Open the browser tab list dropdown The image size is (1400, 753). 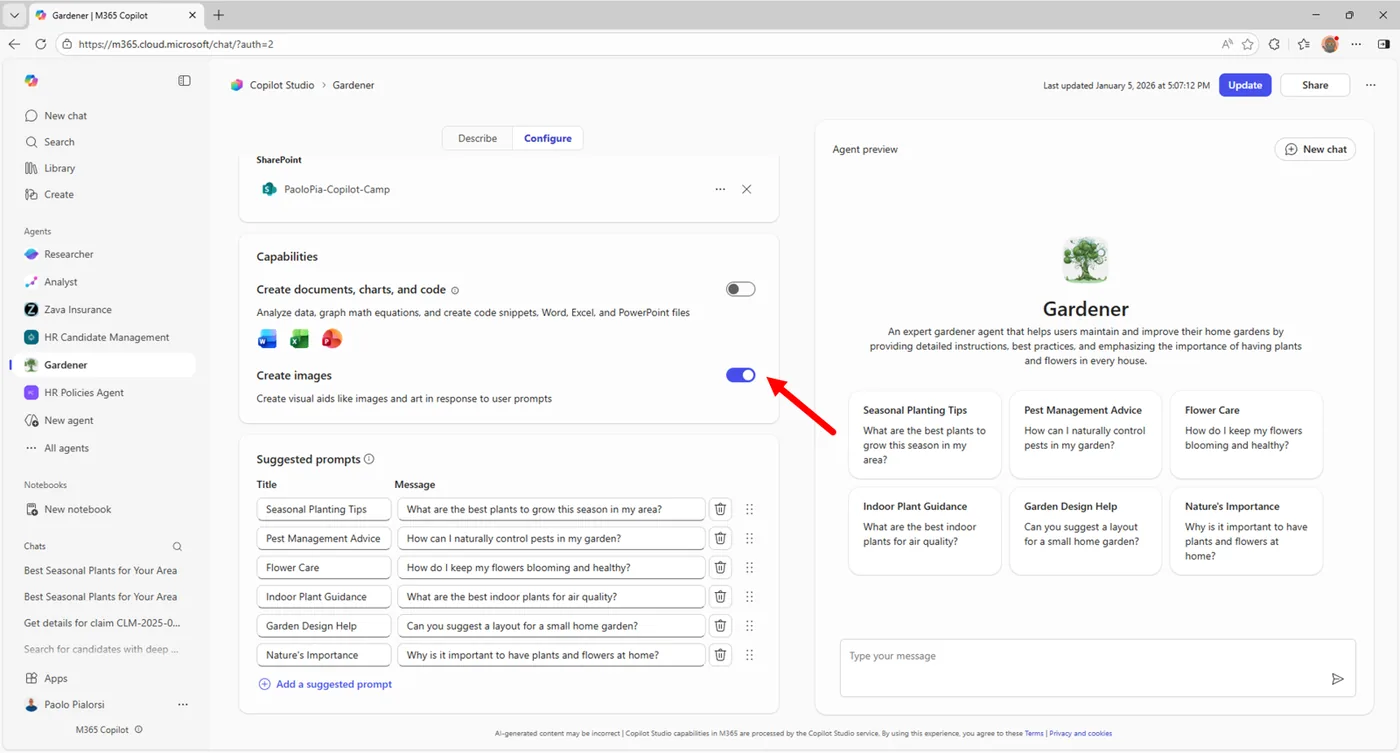(x=14, y=15)
